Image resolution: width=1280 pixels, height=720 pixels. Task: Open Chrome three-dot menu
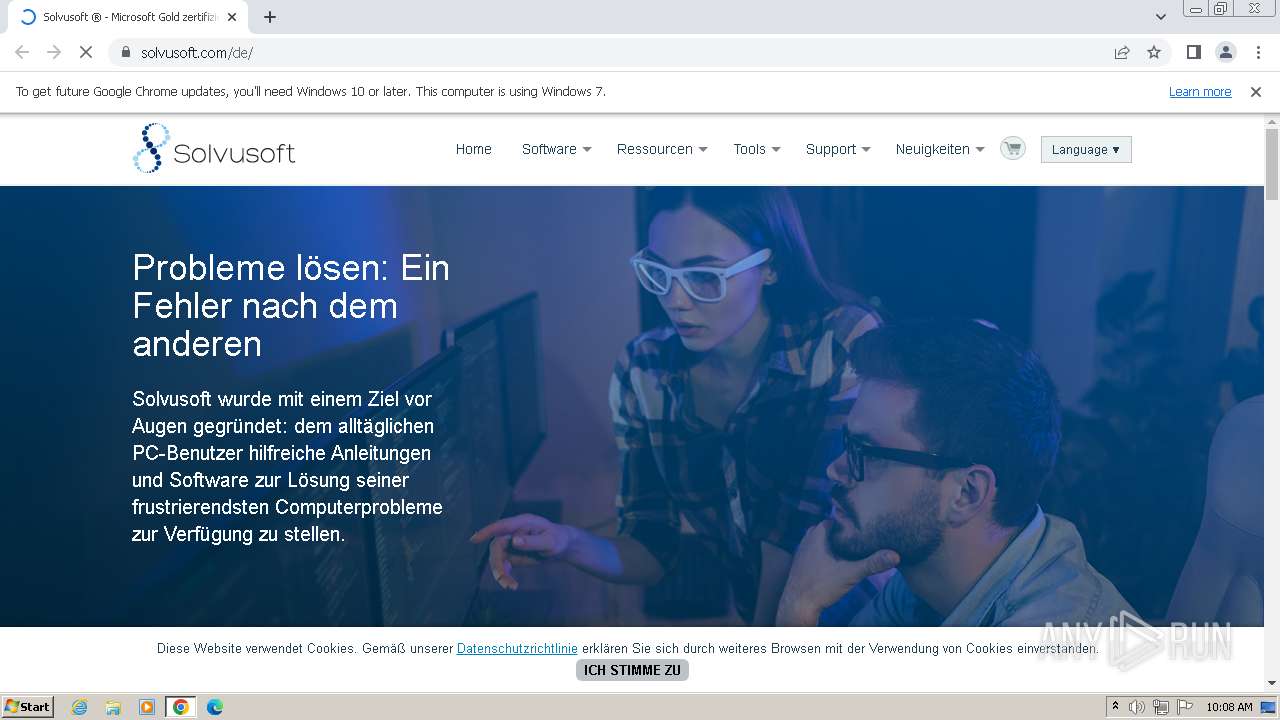pos(1257,52)
